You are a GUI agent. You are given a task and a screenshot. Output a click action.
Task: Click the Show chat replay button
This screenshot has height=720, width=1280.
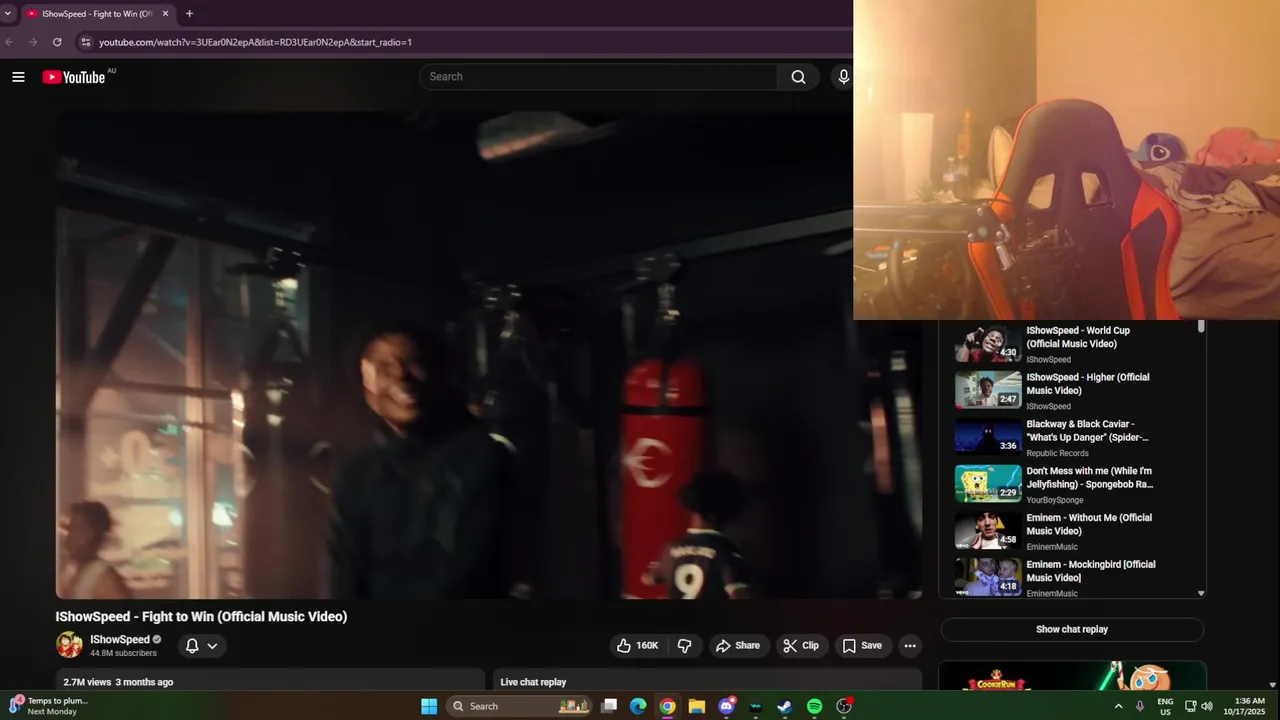click(1072, 630)
